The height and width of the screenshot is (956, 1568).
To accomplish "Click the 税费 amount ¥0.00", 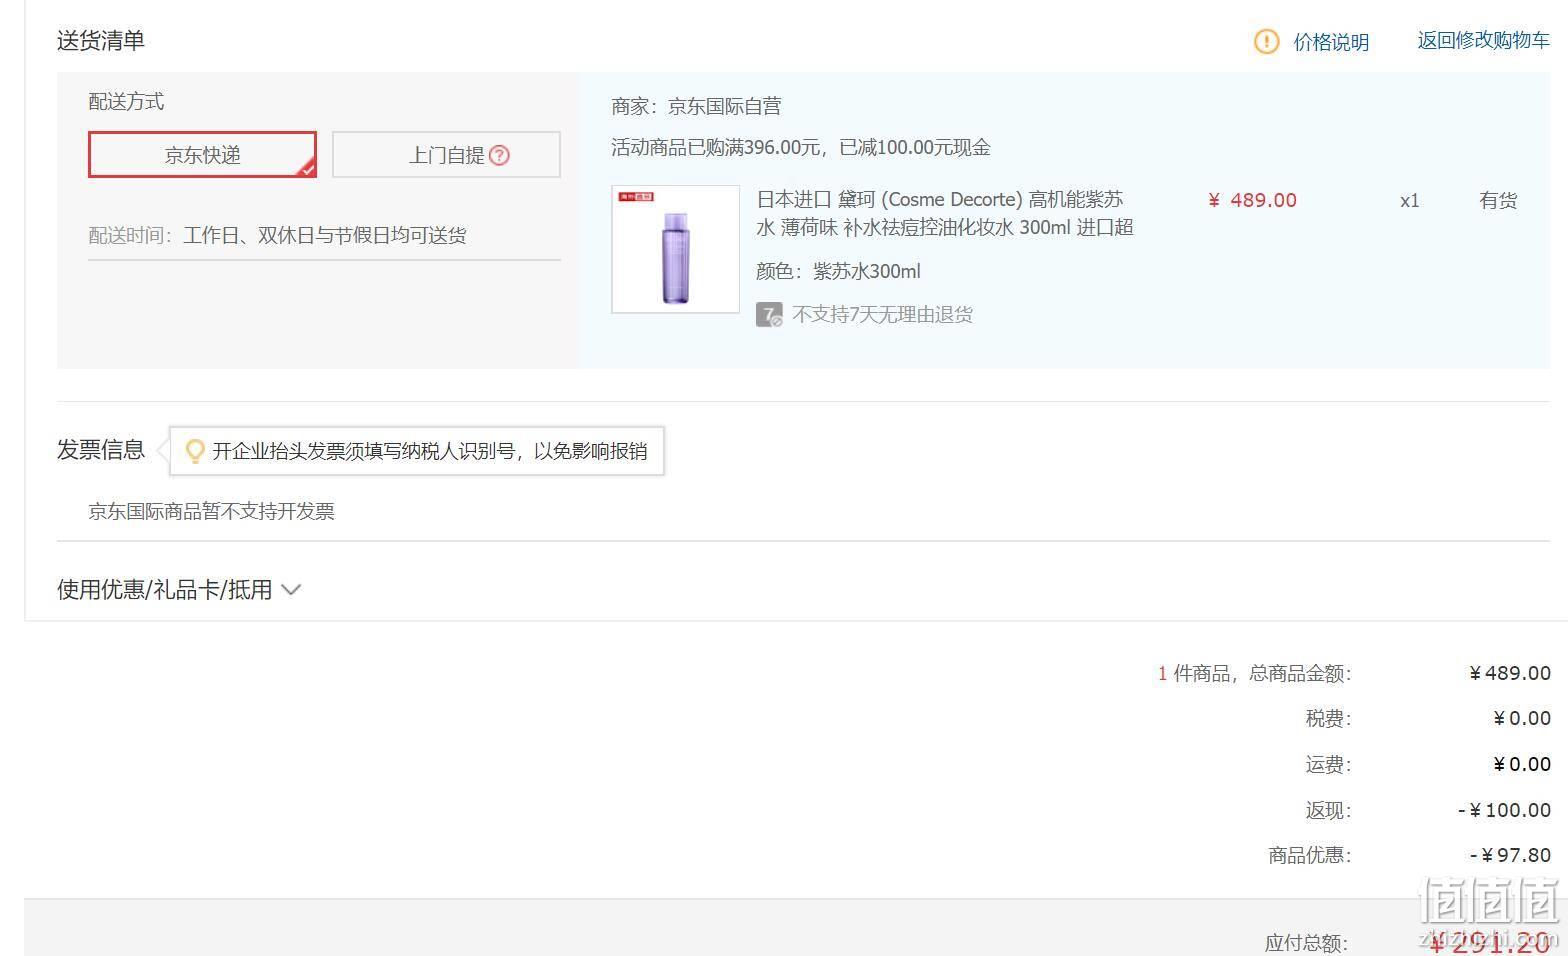I will tap(1522, 718).
